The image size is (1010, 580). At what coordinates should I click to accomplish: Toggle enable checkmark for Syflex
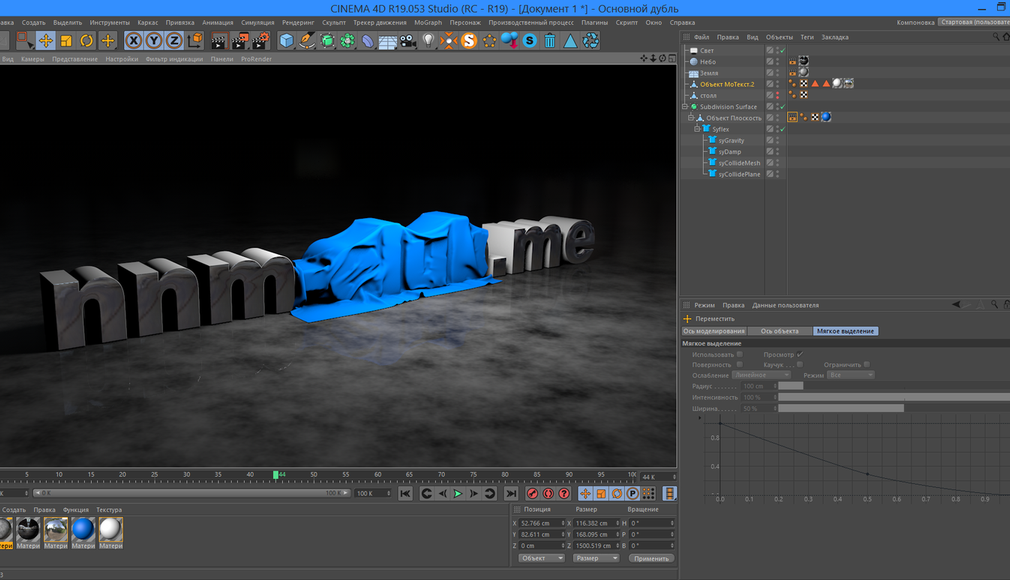point(783,129)
